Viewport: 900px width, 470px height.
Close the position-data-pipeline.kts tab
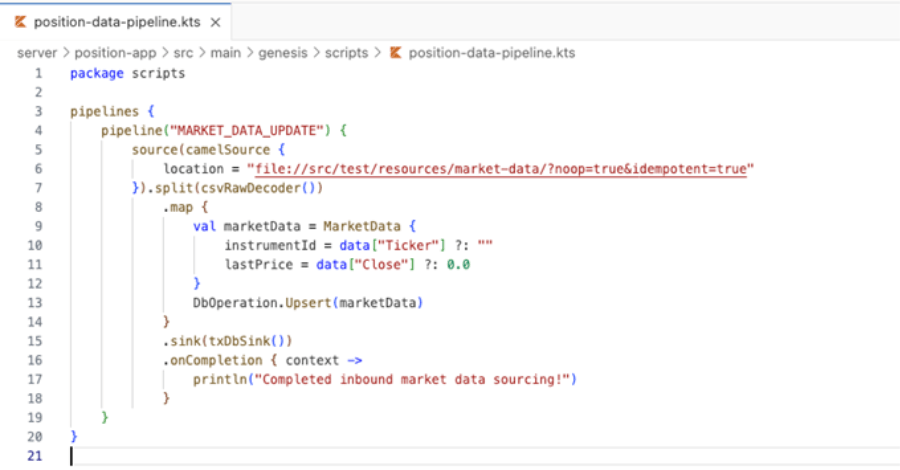click(215, 22)
